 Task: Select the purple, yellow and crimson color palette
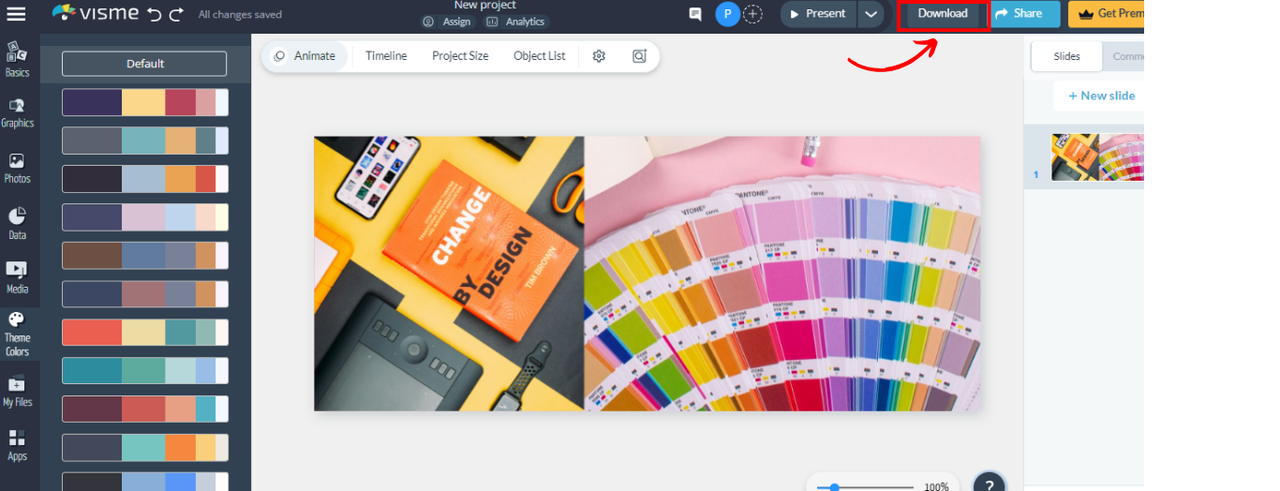145,102
